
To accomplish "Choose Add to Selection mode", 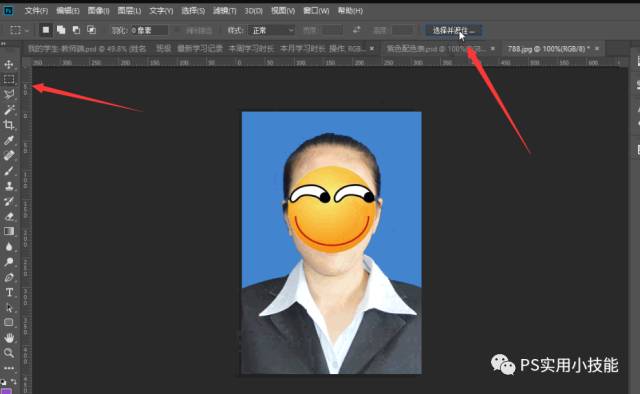I will [x=61, y=30].
